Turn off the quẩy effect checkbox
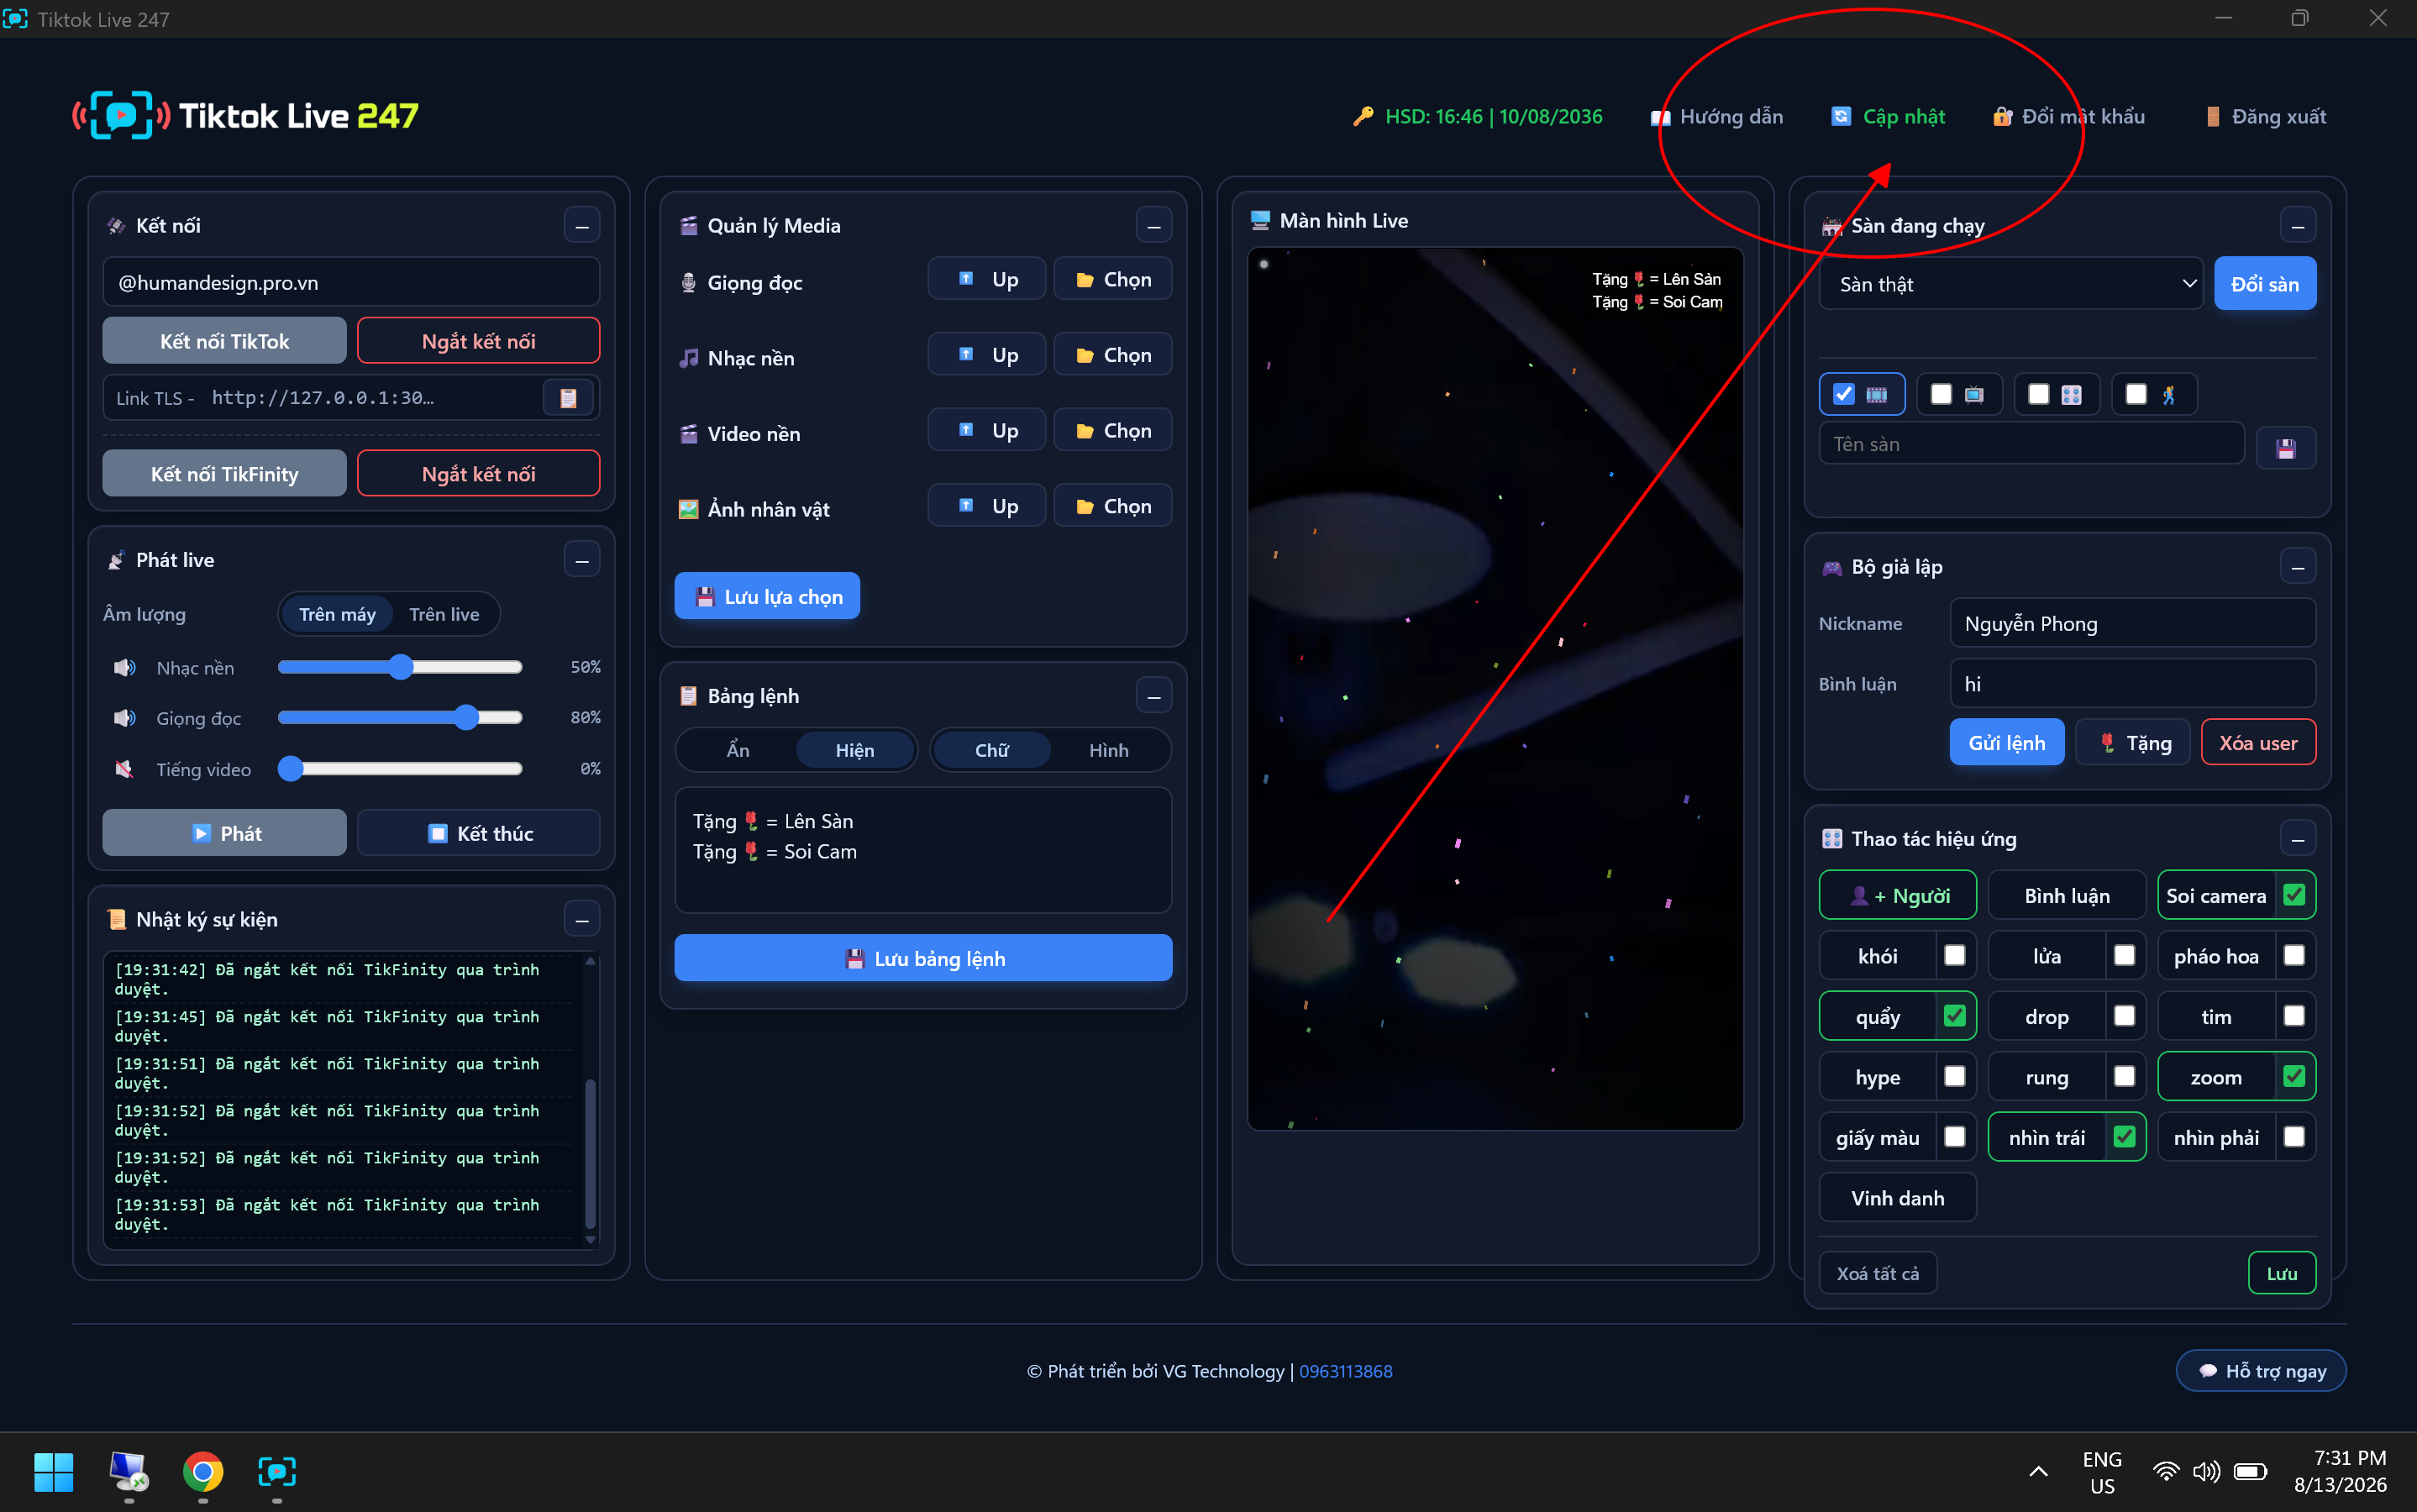 (x=1955, y=1016)
